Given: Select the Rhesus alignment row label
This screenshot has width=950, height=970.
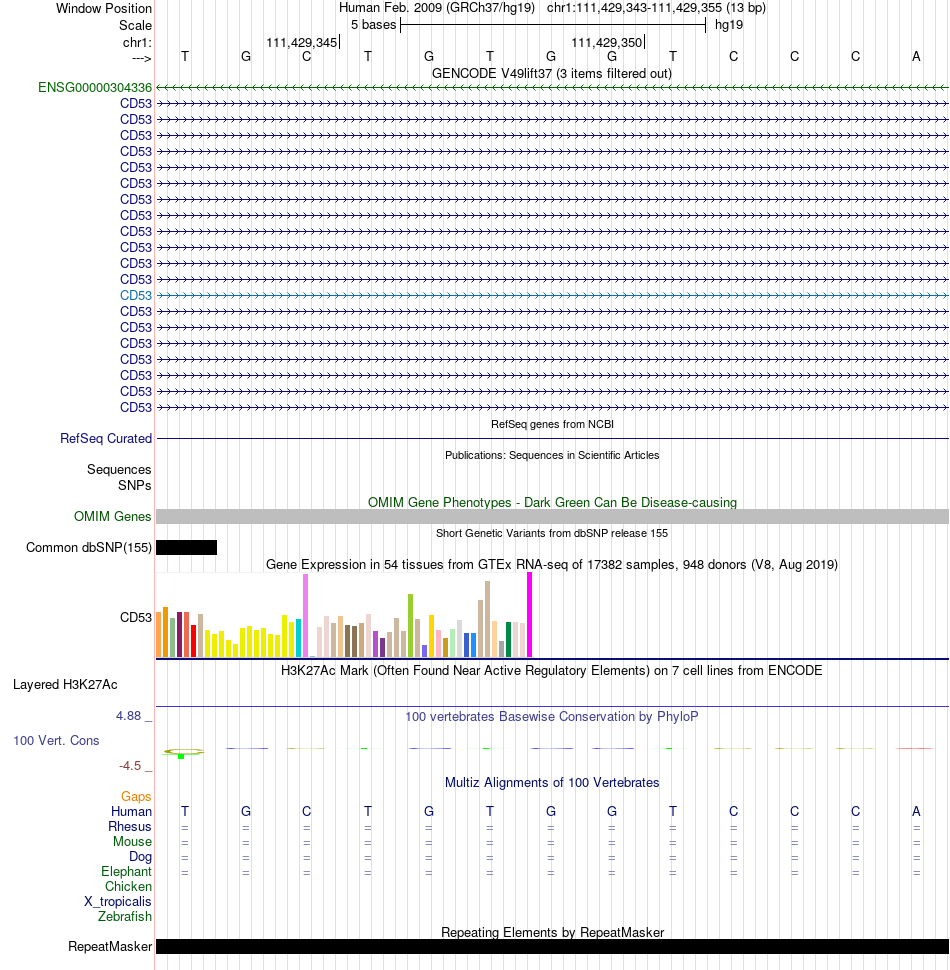Looking at the screenshot, I should pyautogui.click(x=129, y=826).
